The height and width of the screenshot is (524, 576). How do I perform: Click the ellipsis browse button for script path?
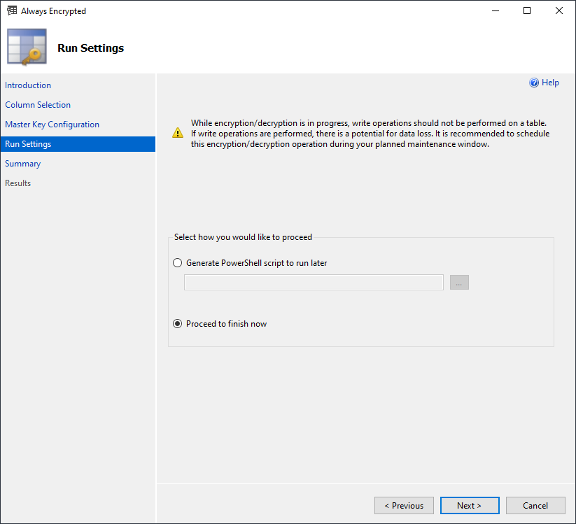pos(459,283)
